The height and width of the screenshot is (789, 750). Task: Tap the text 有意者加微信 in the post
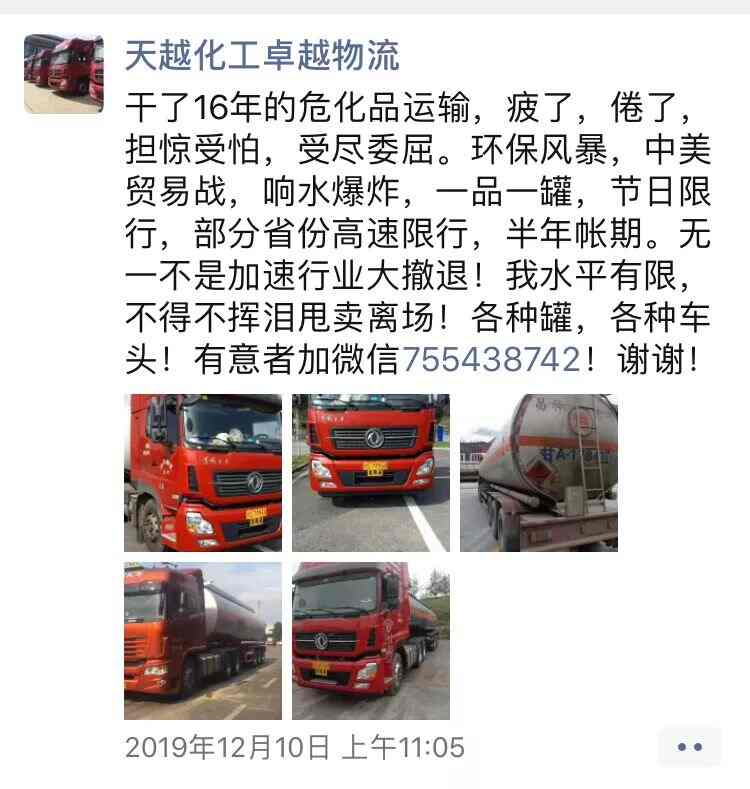click(297, 359)
